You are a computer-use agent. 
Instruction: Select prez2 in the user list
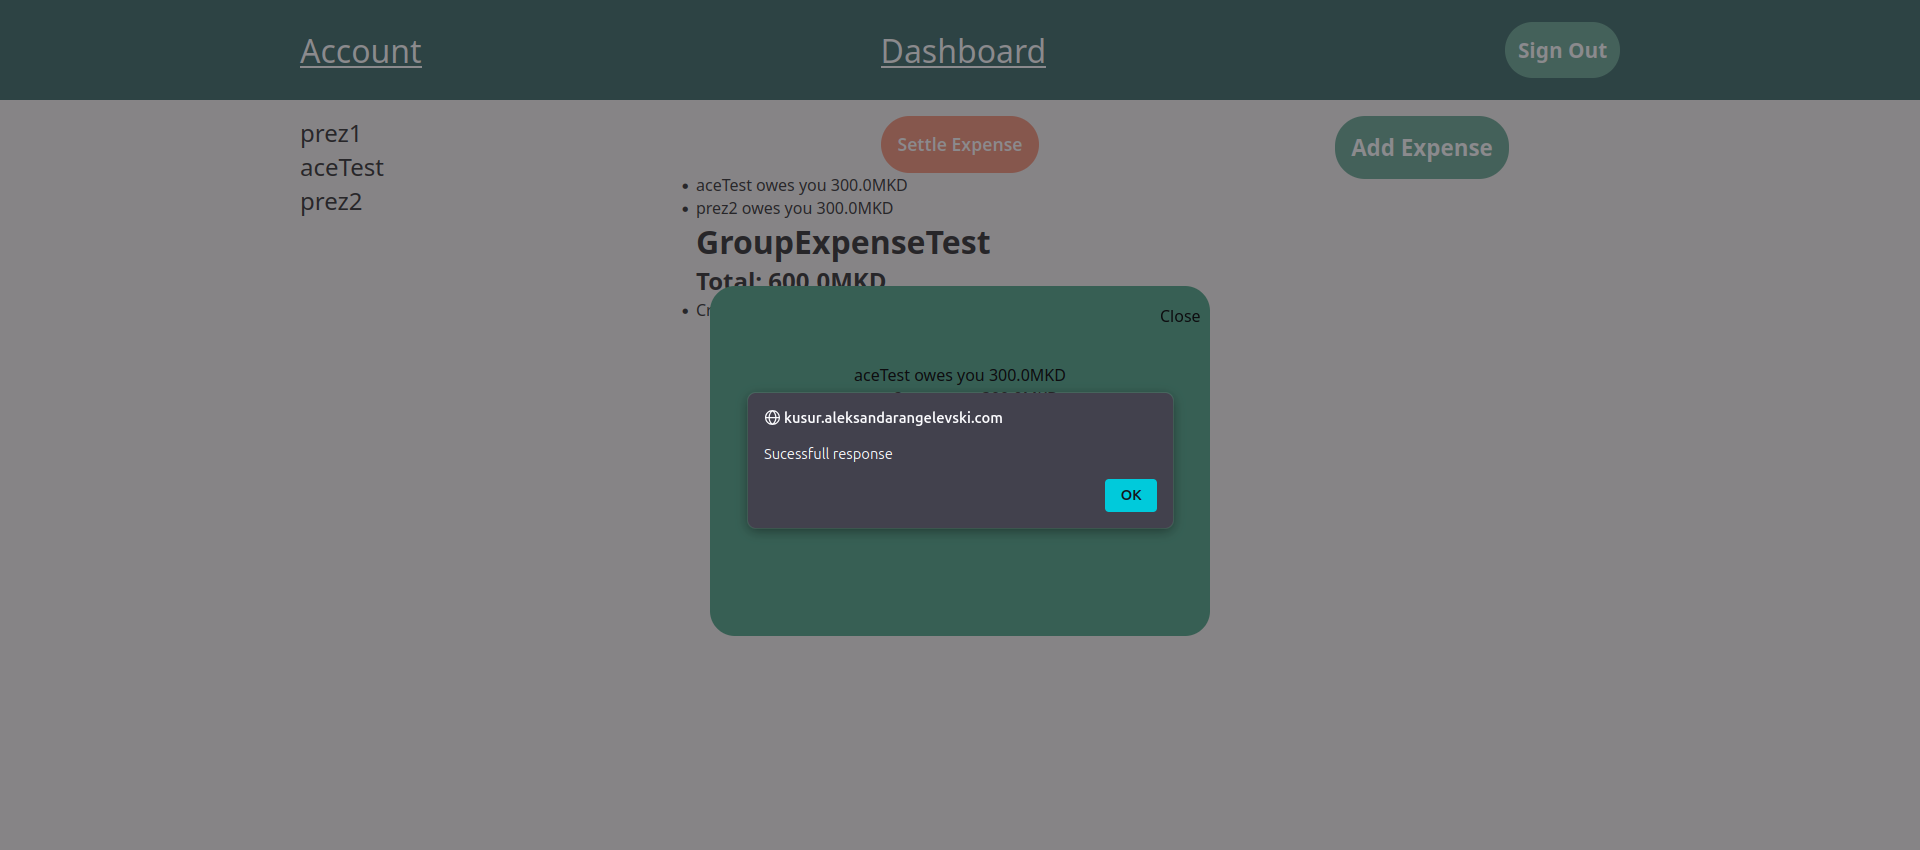pos(331,202)
